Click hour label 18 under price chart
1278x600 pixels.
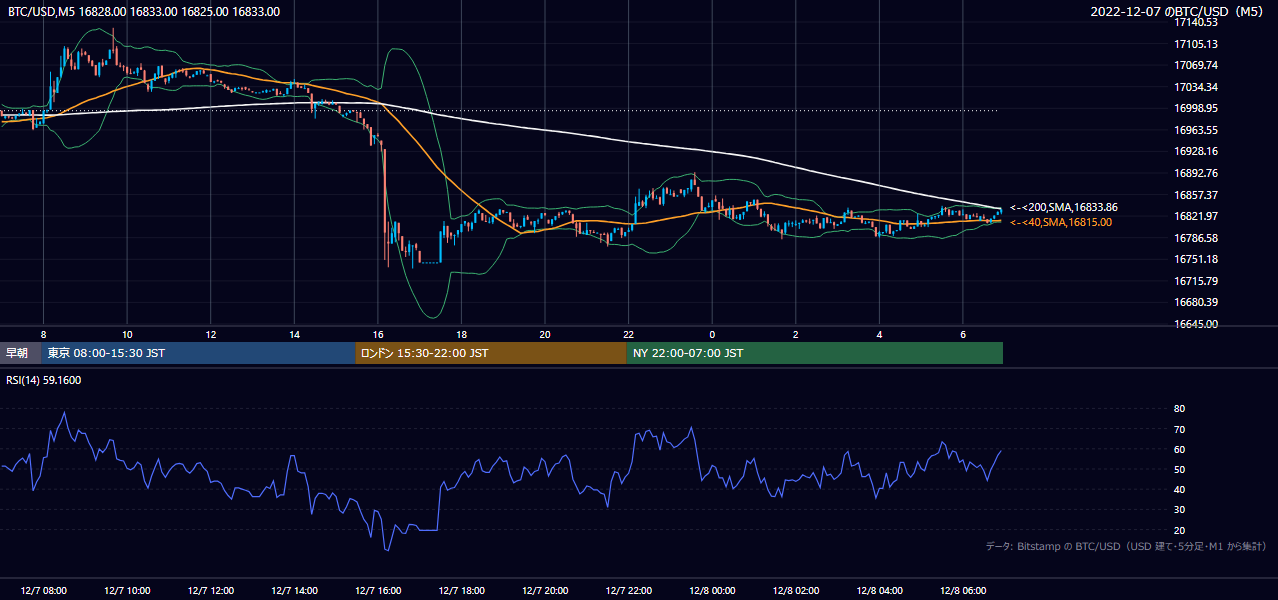tap(461, 334)
